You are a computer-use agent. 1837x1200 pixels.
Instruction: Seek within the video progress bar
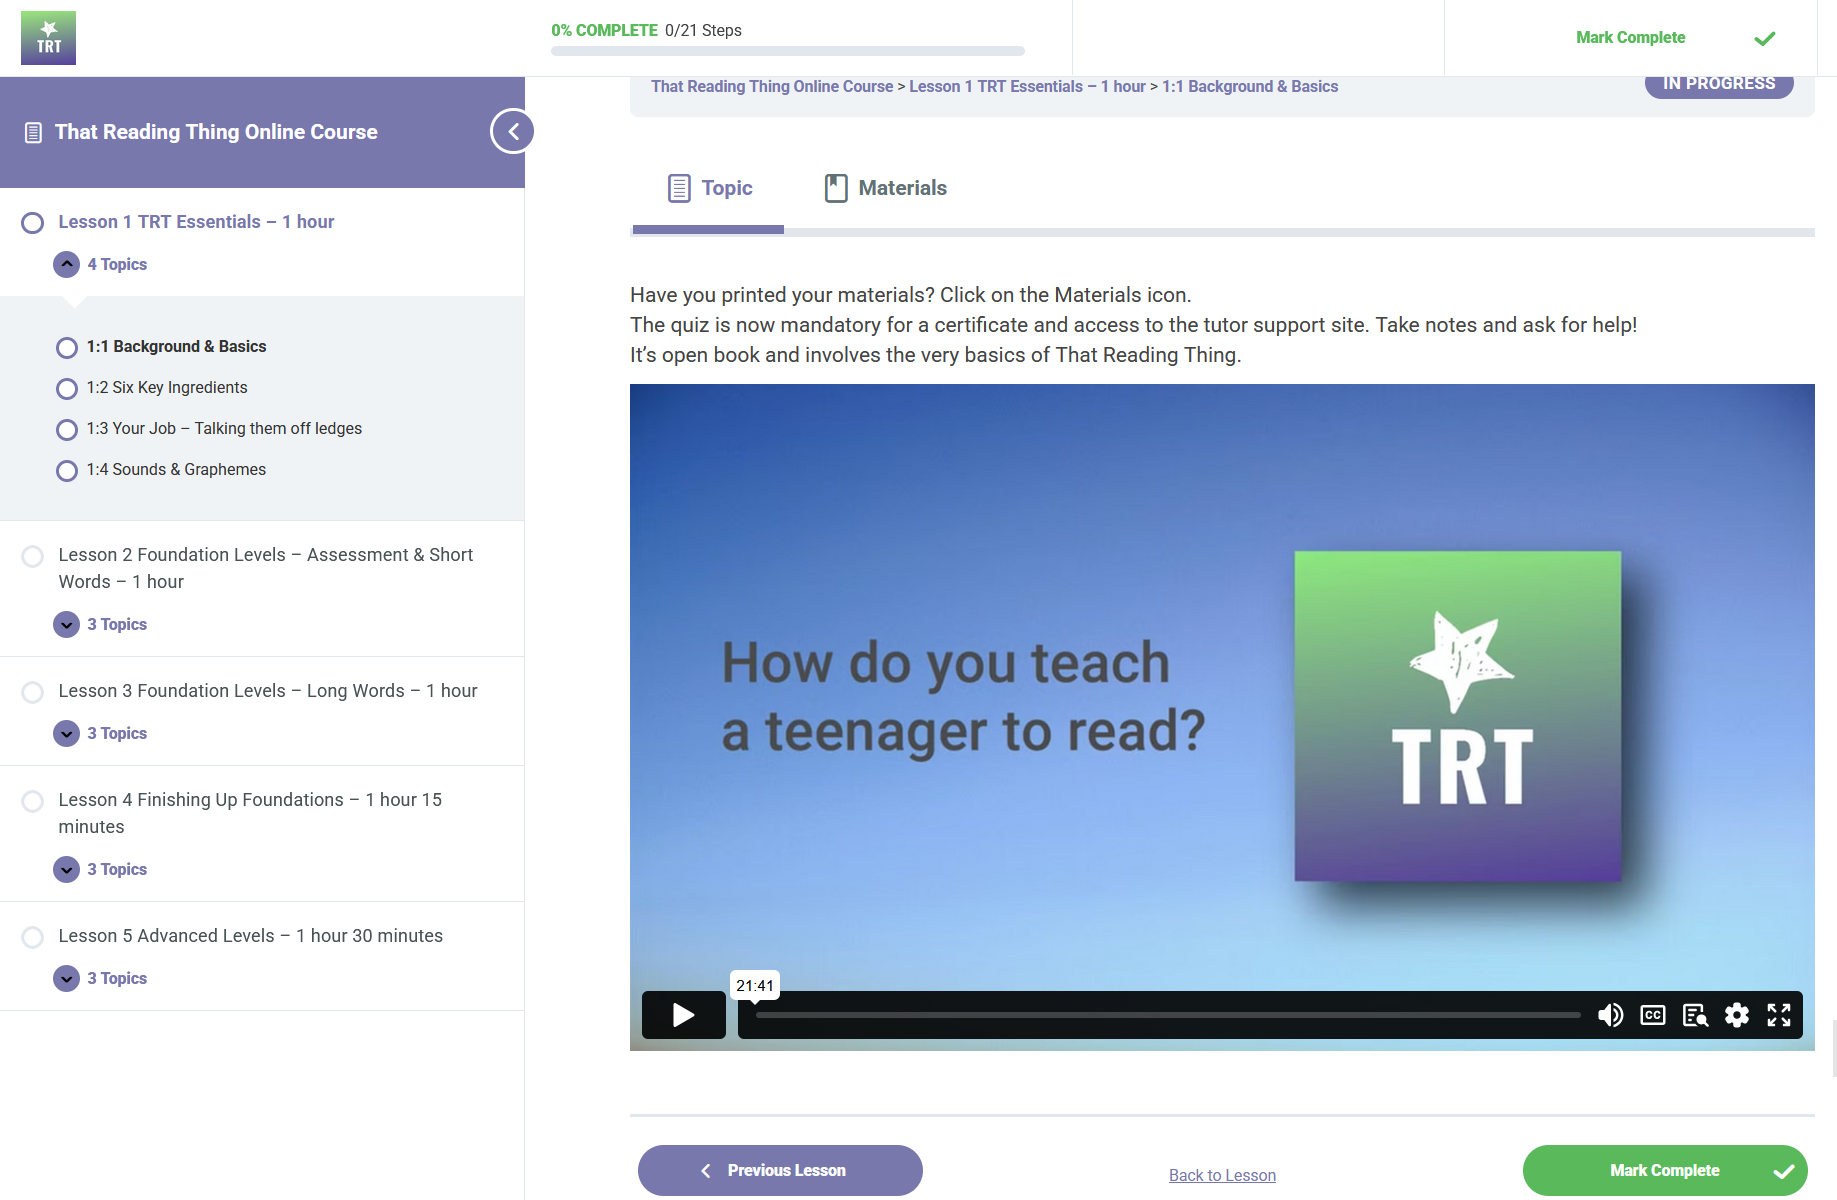pos(1168,1015)
